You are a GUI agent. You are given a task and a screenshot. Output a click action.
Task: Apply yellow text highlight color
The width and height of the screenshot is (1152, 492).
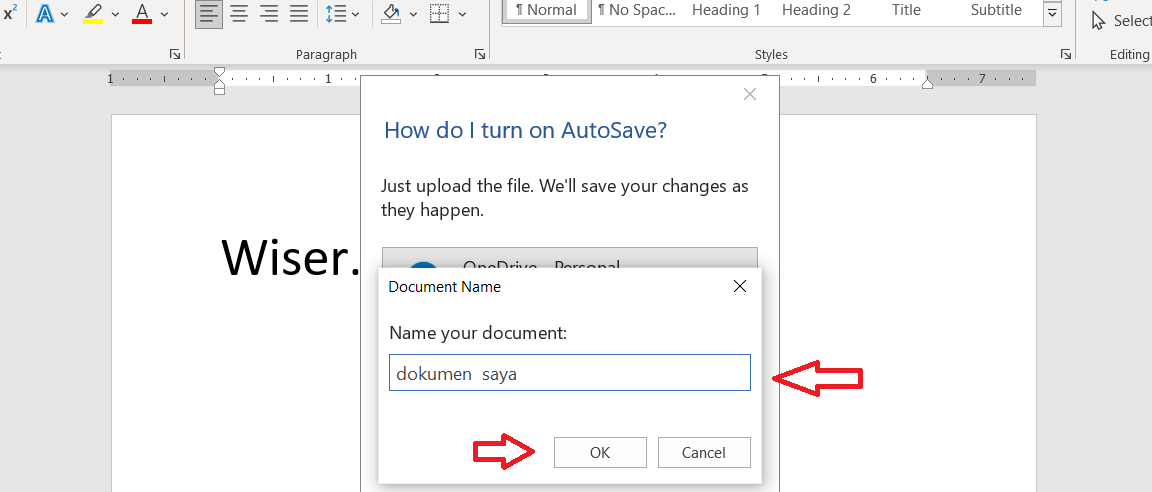point(93,14)
